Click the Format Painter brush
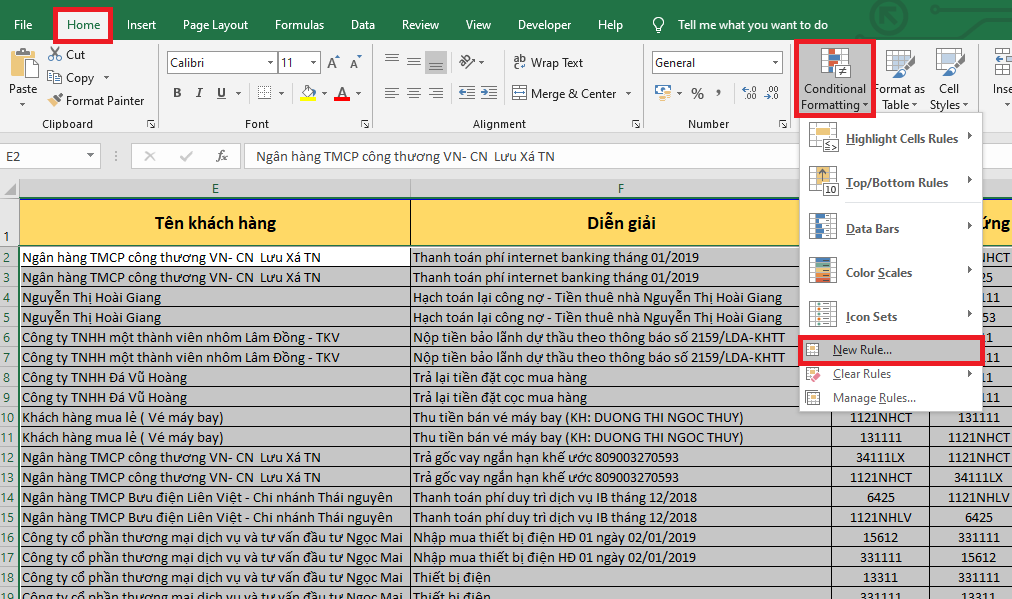This screenshot has height=599, width=1012. tap(55, 100)
